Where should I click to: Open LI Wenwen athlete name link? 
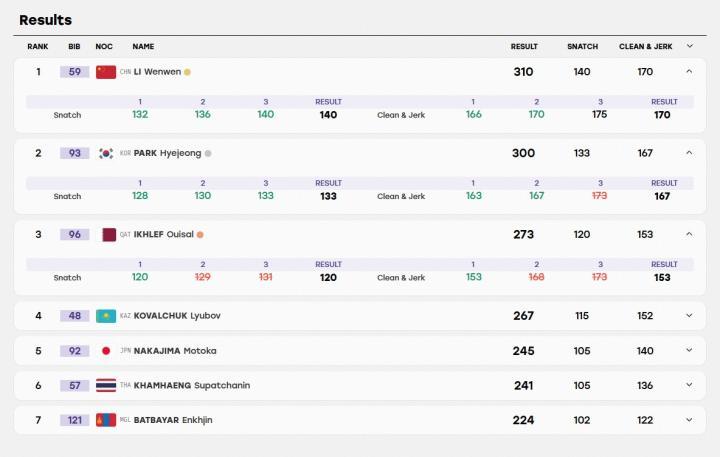point(157,72)
